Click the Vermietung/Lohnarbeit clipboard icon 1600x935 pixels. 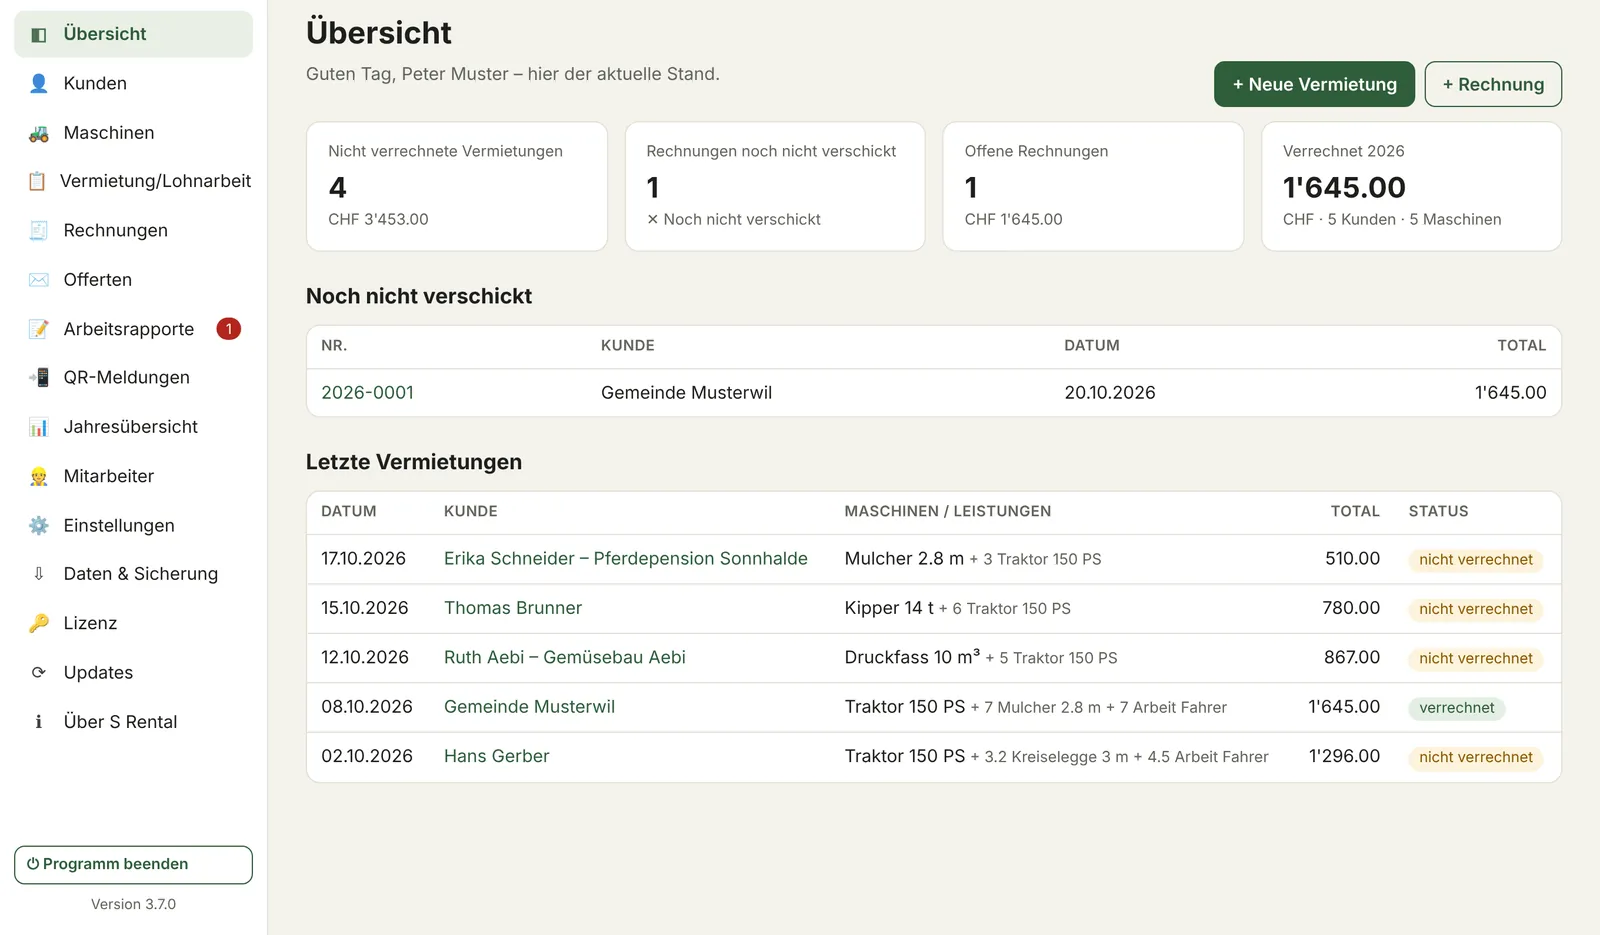tap(38, 181)
